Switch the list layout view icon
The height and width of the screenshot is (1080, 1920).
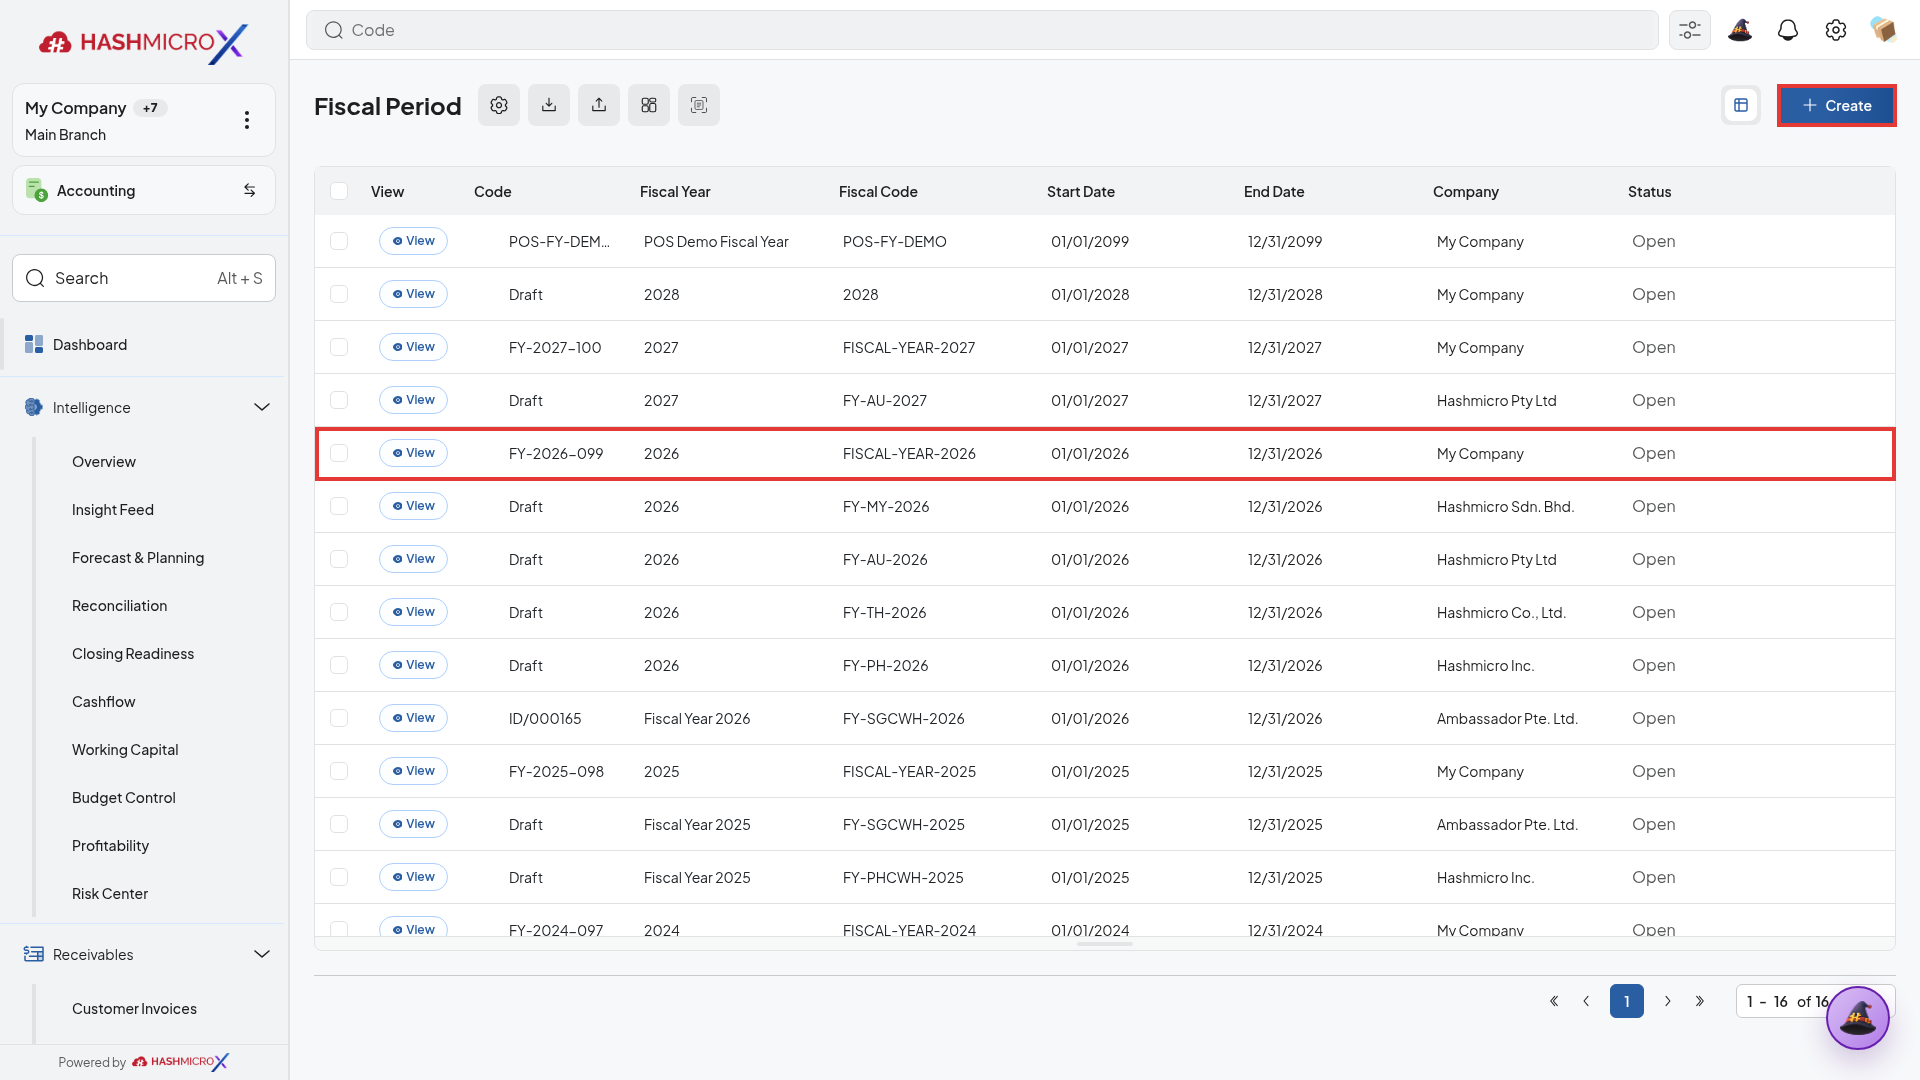click(x=1741, y=105)
